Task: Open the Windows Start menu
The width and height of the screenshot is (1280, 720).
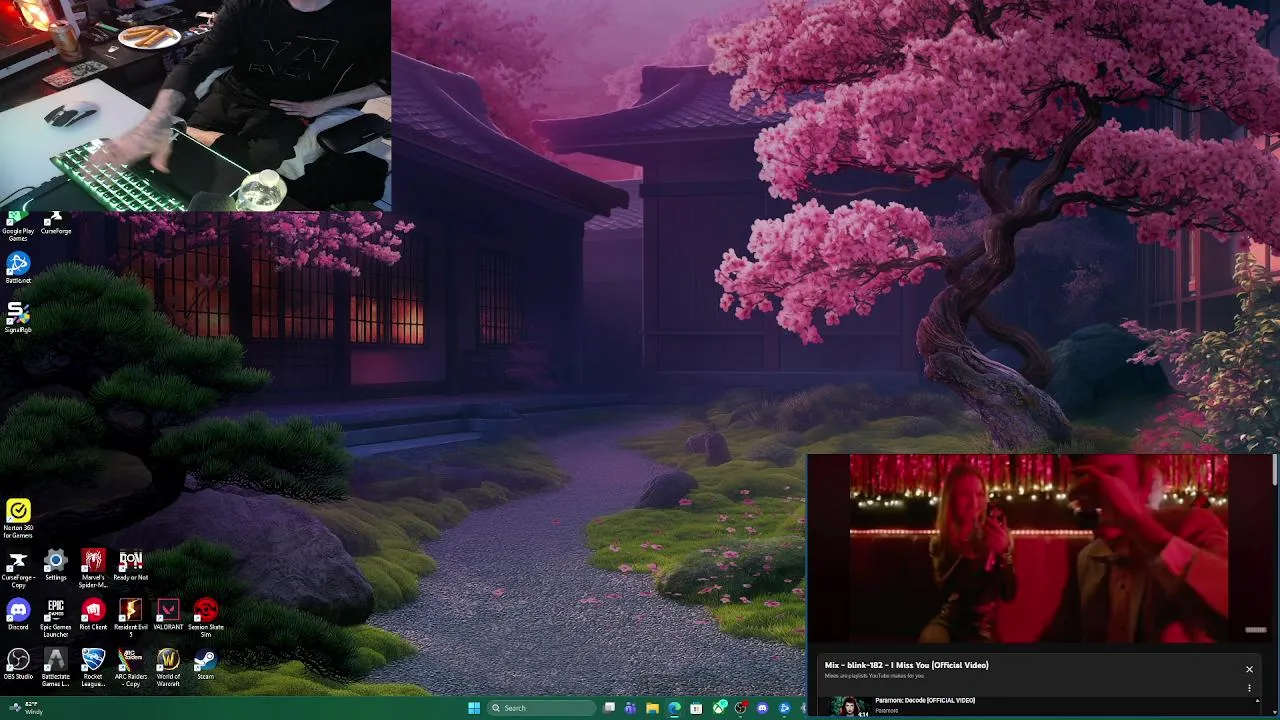Action: [x=474, y=708]
